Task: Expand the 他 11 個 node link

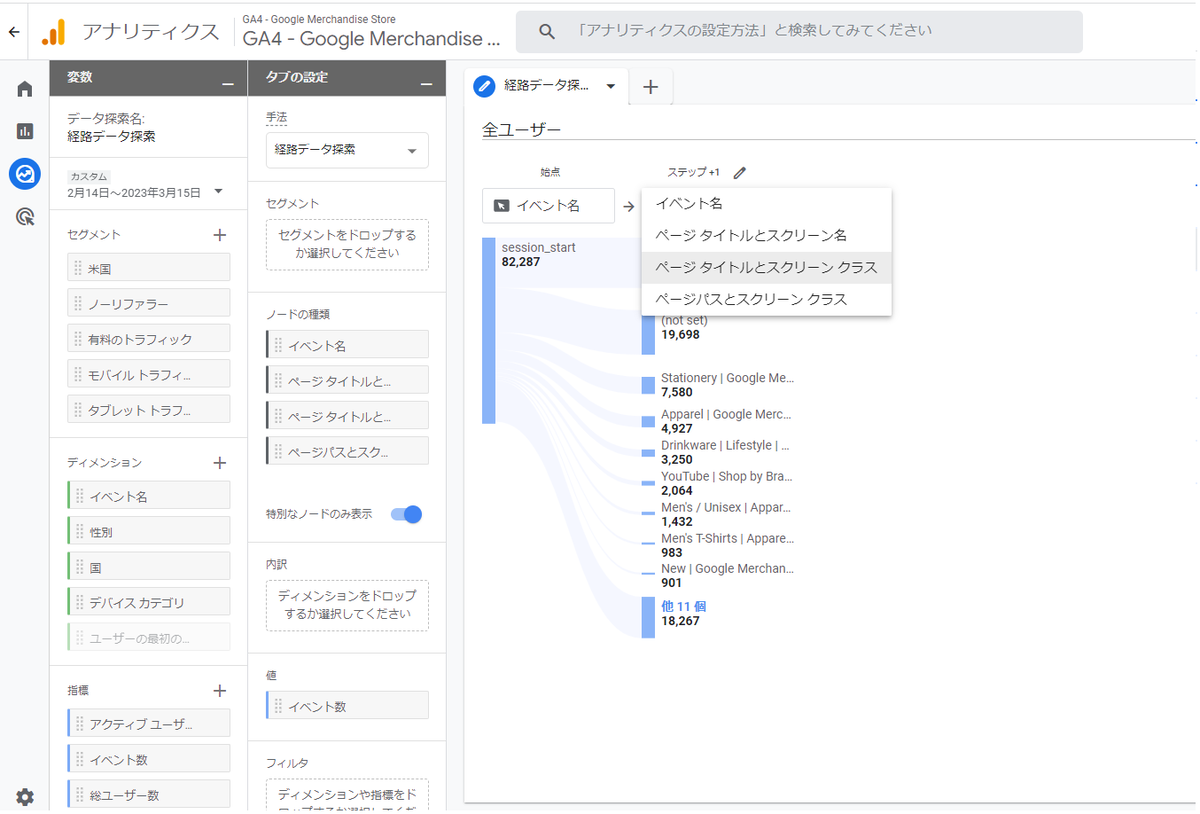Action: (684, 606)
